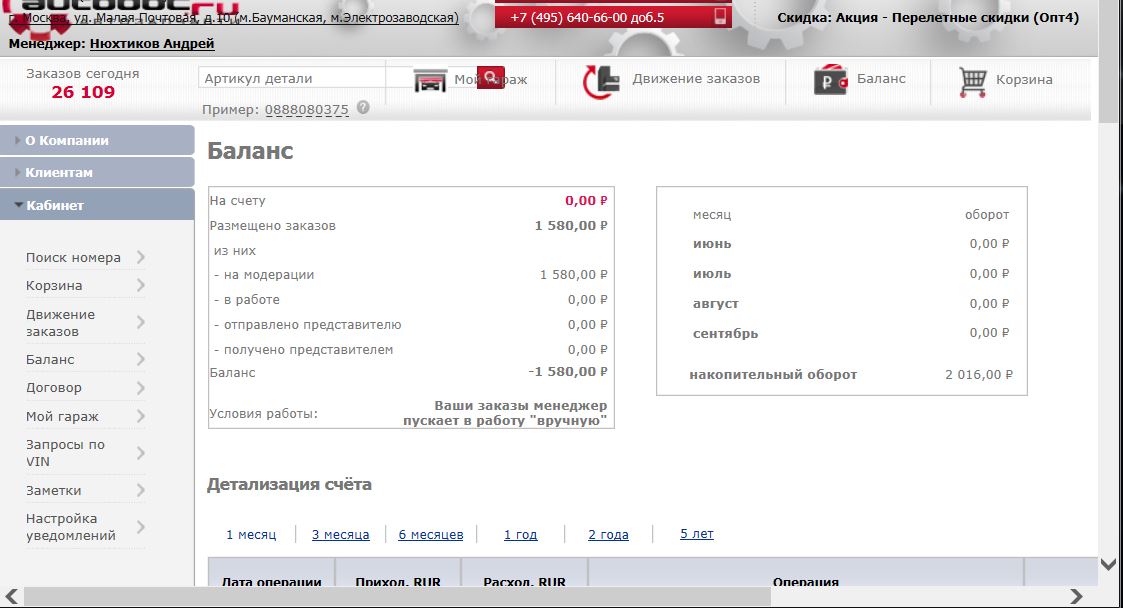Click the arrow next to Поиск номера
This screenshot has height=608, width=1123.
point(140,258)
